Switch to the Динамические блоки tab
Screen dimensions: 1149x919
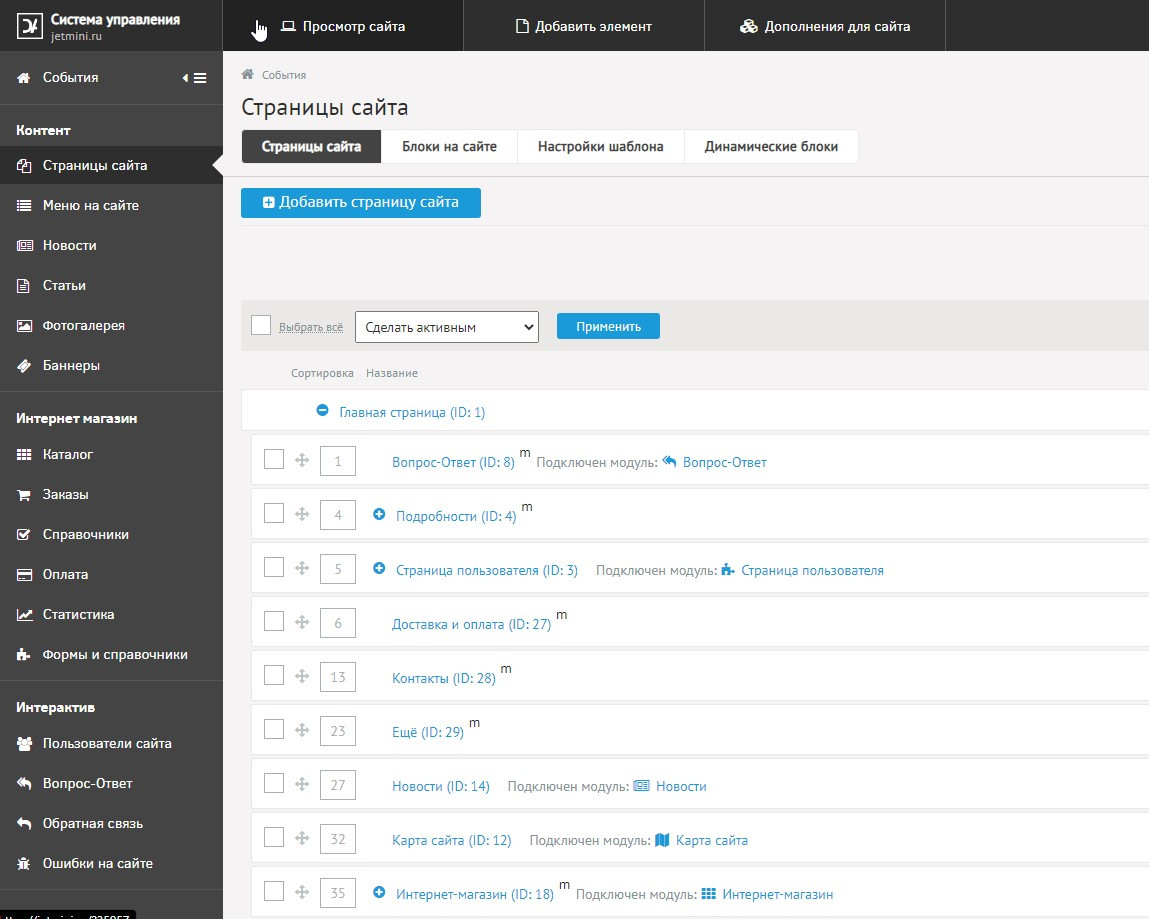point(771,147)
